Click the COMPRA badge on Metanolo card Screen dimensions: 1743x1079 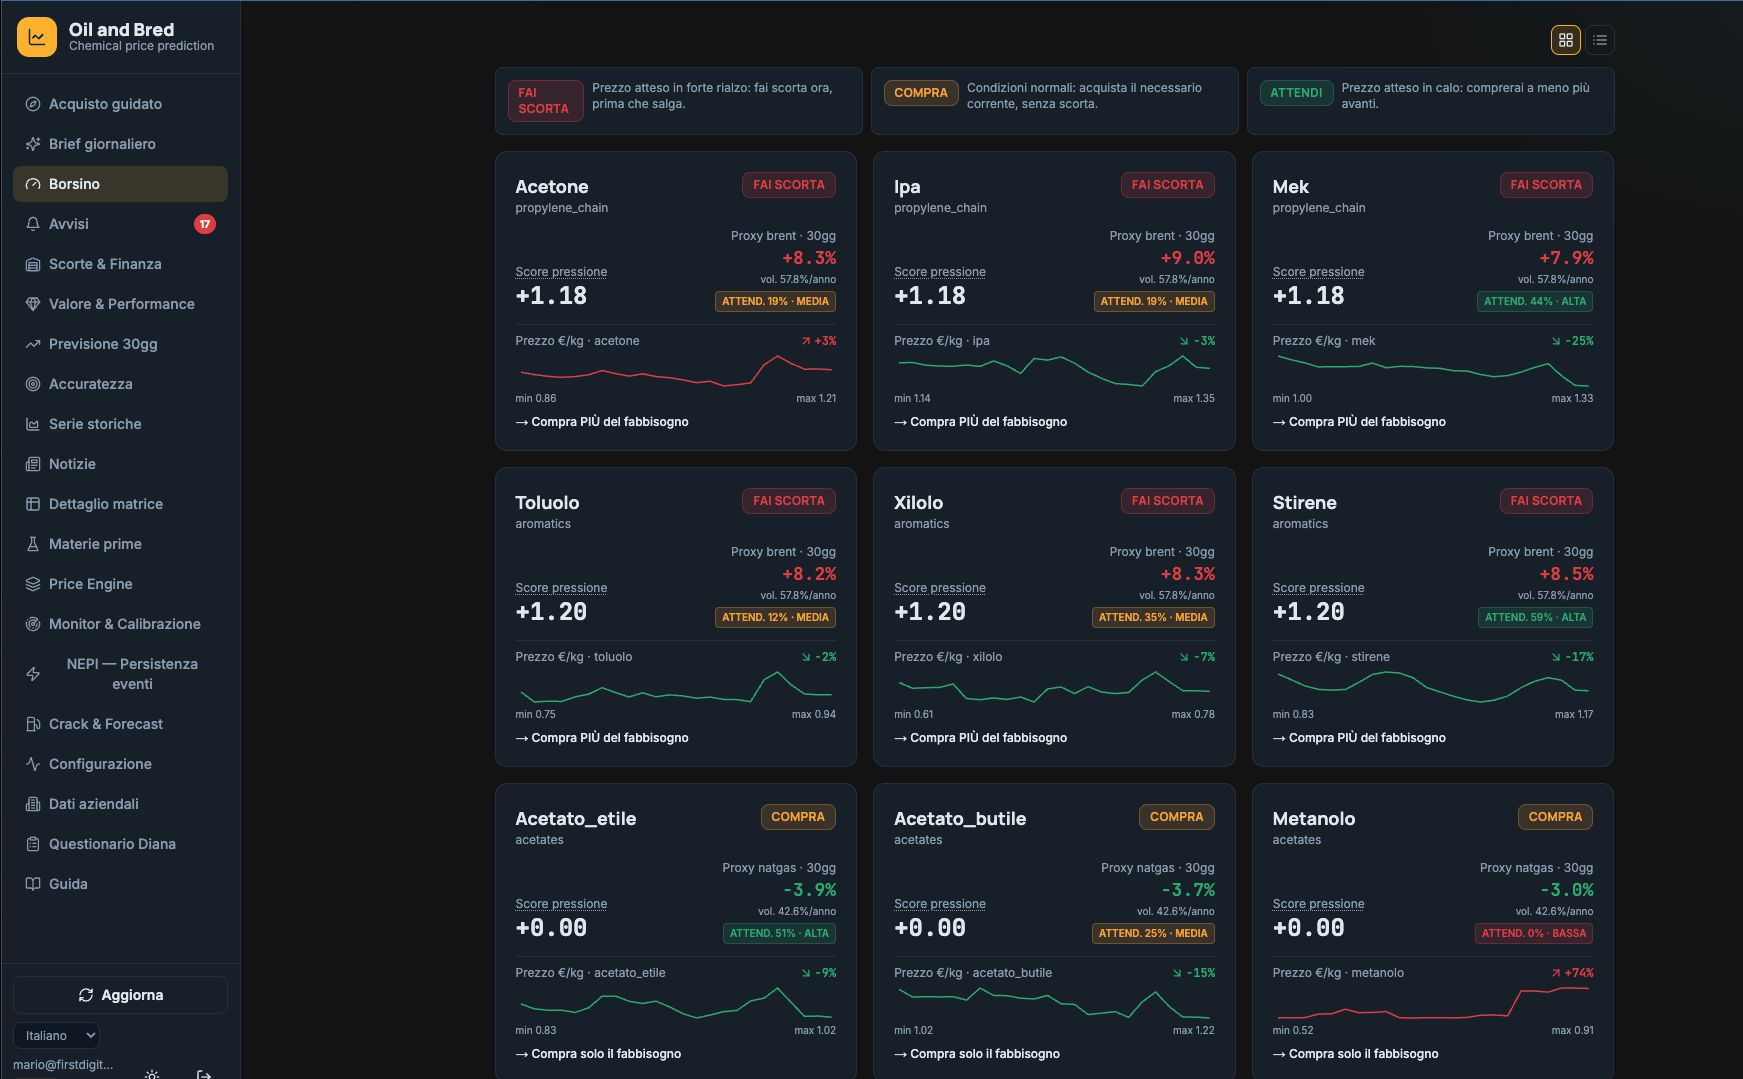click(1555, 817)
